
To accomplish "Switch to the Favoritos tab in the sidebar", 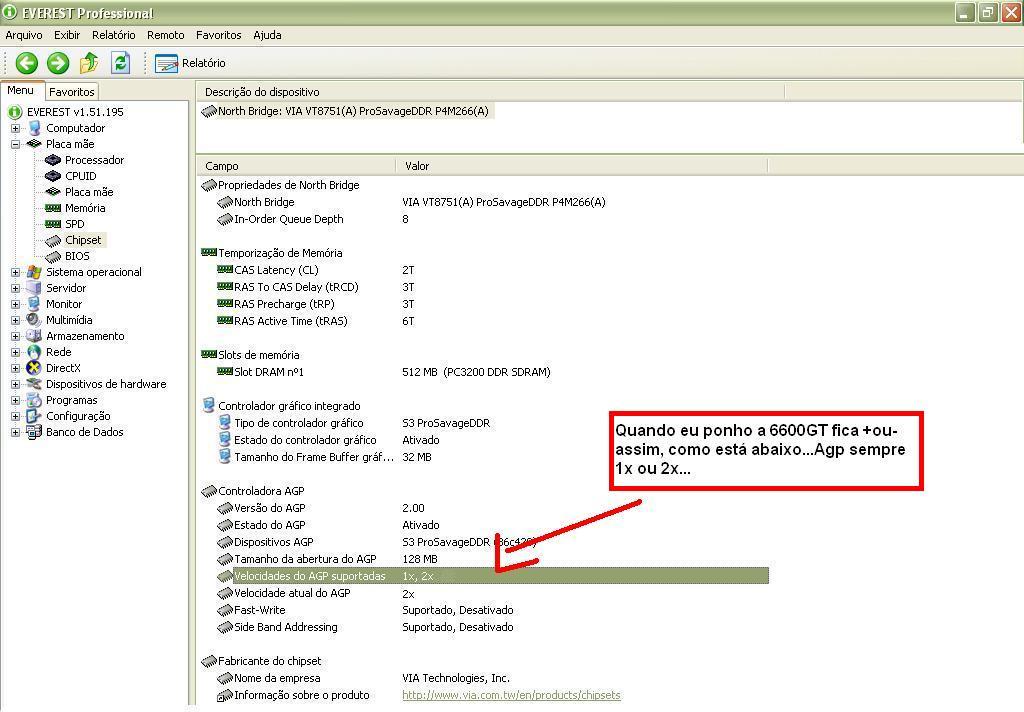I will (72, 92).
